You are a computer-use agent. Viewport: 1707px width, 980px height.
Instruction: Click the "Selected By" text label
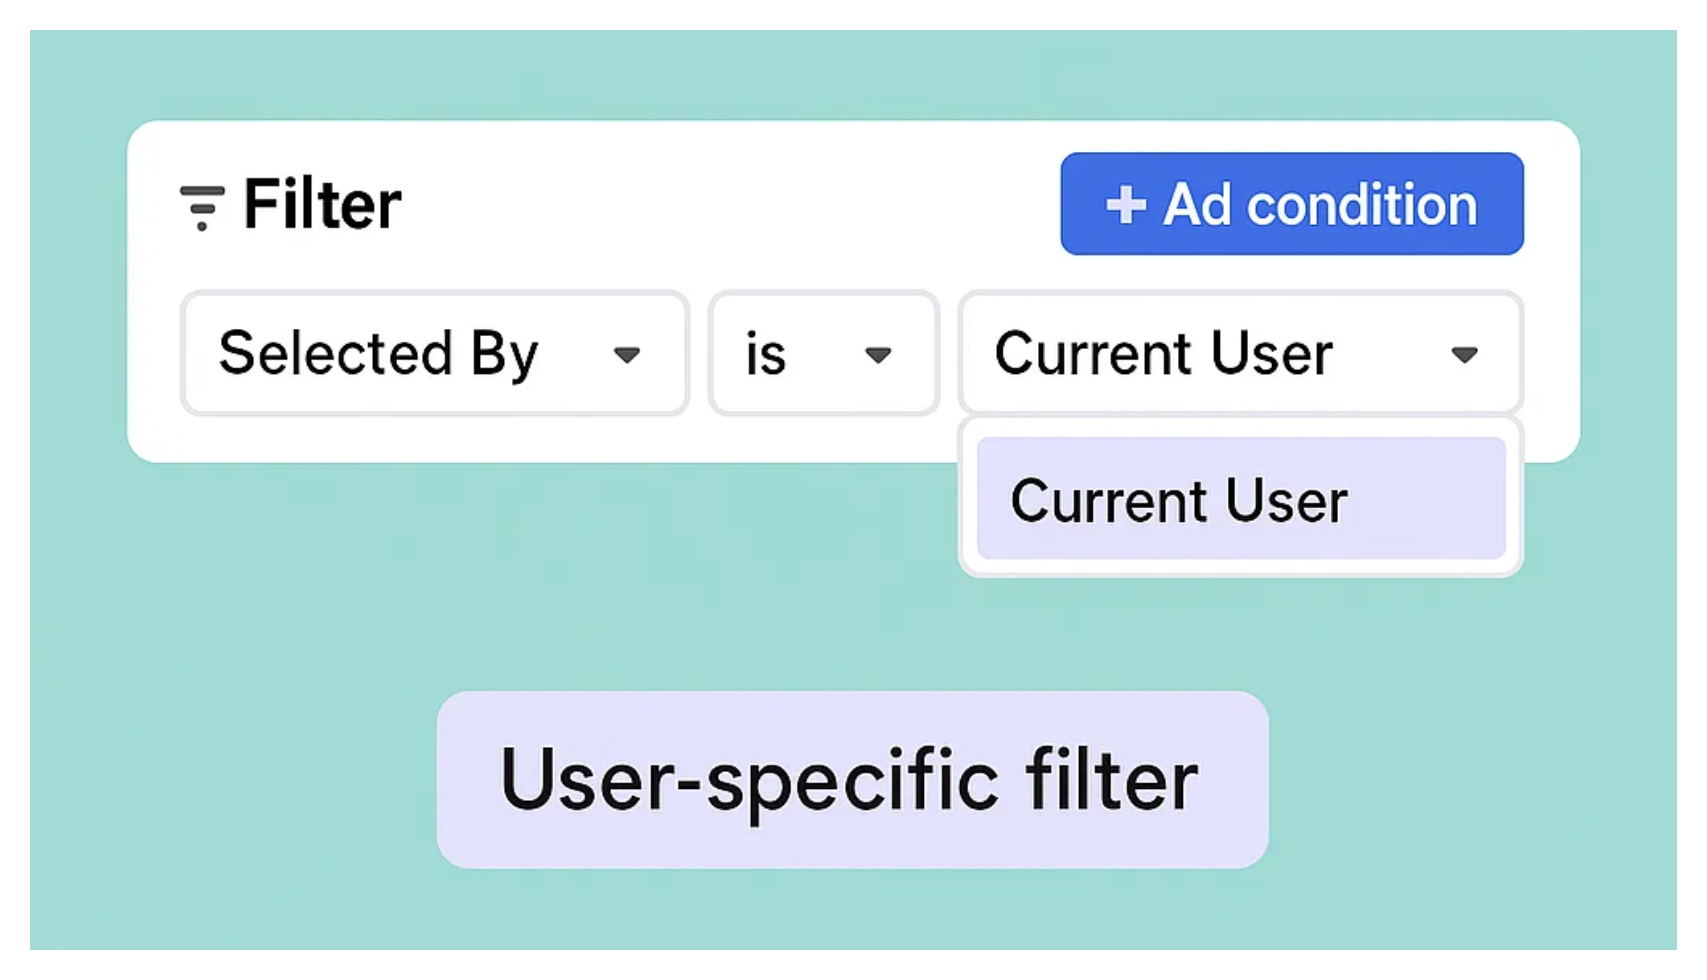pyautogui.click(x=378, y=353)
